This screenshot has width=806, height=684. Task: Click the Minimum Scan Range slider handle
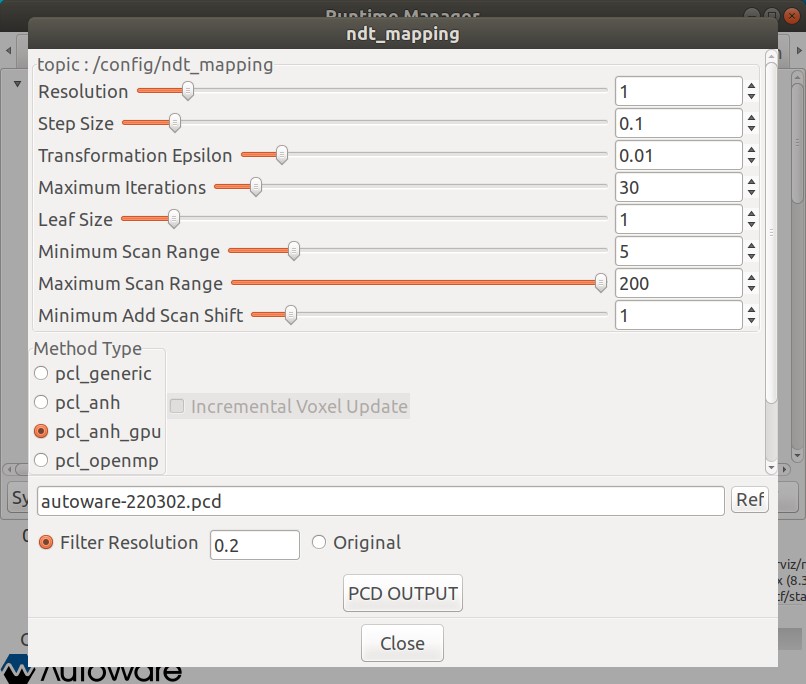coord(294,250)
